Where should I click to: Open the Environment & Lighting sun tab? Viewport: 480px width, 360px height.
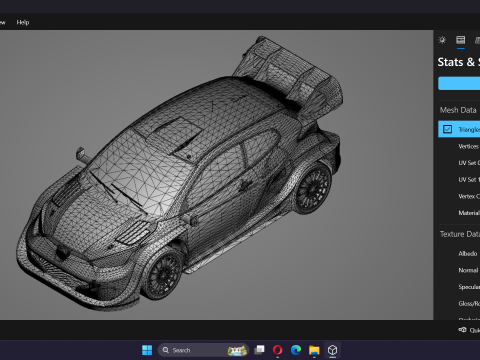442,40
